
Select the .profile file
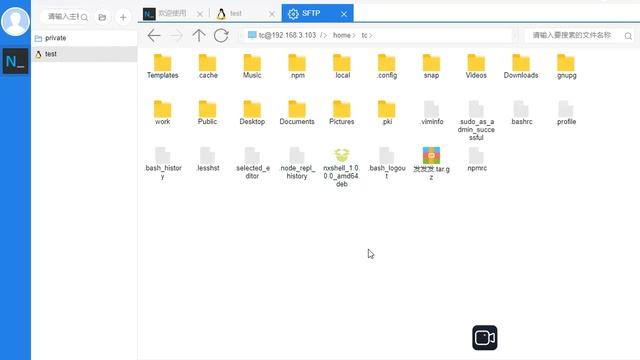(x=566, y=113)
